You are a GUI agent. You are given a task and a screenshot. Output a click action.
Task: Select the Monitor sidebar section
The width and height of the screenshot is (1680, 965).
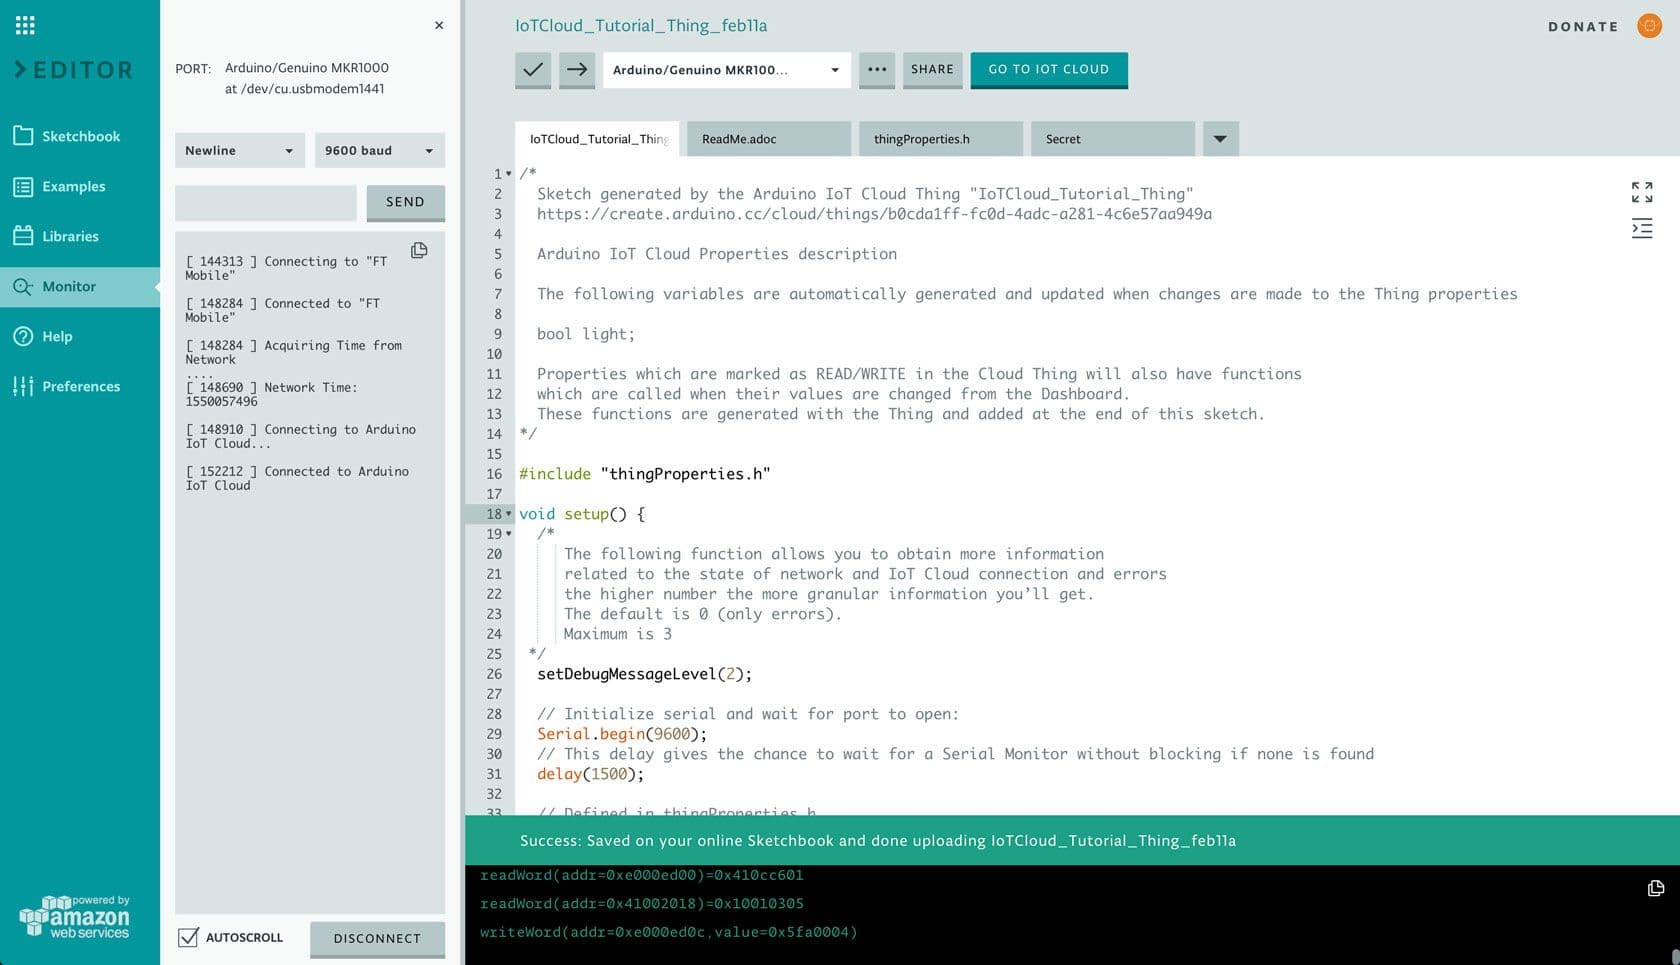[66, 286]
